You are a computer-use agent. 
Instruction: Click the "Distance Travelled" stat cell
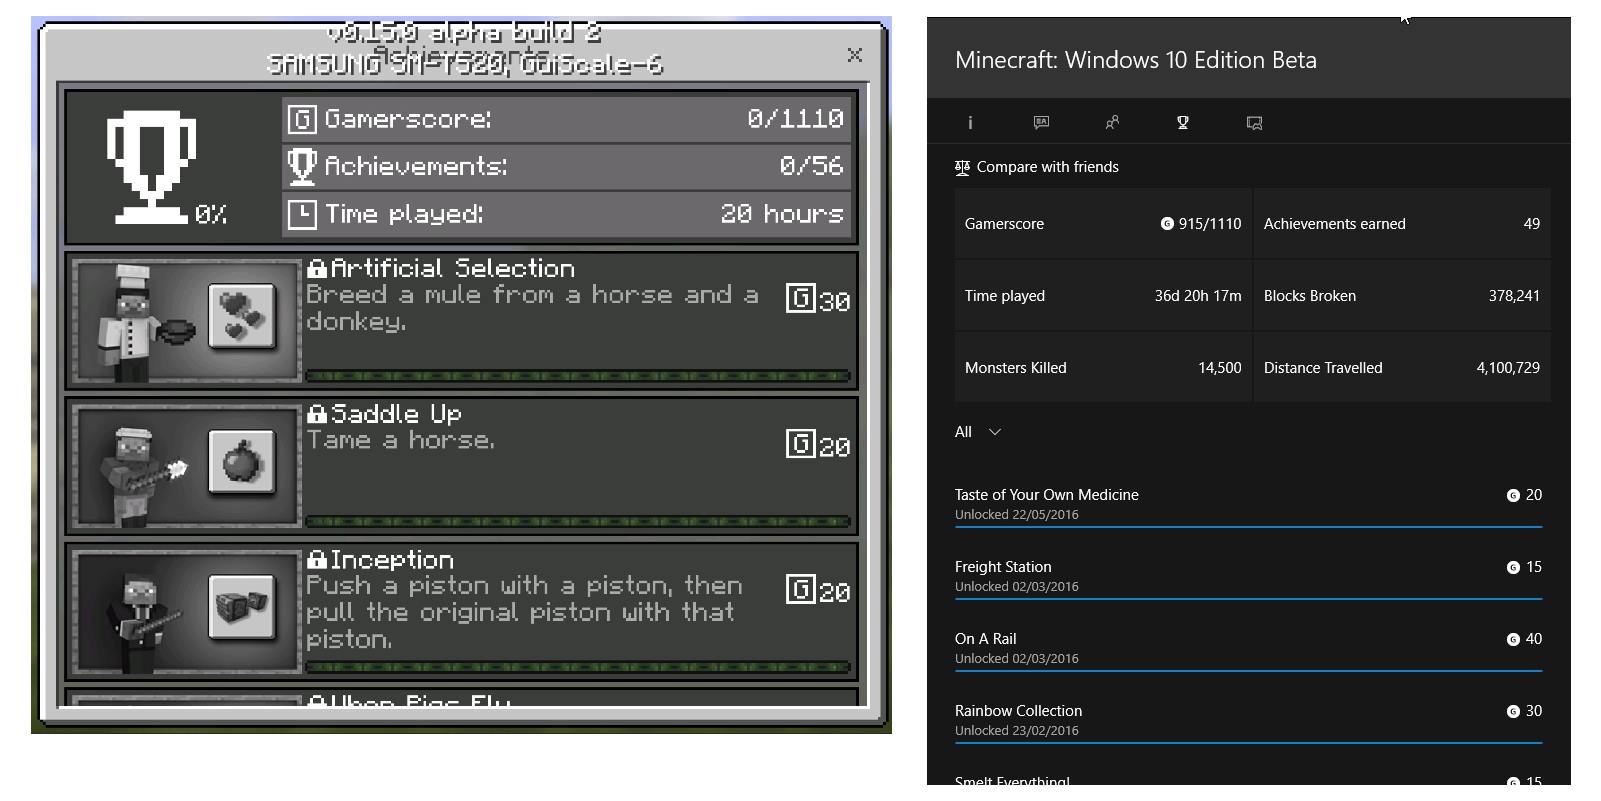1402,368
